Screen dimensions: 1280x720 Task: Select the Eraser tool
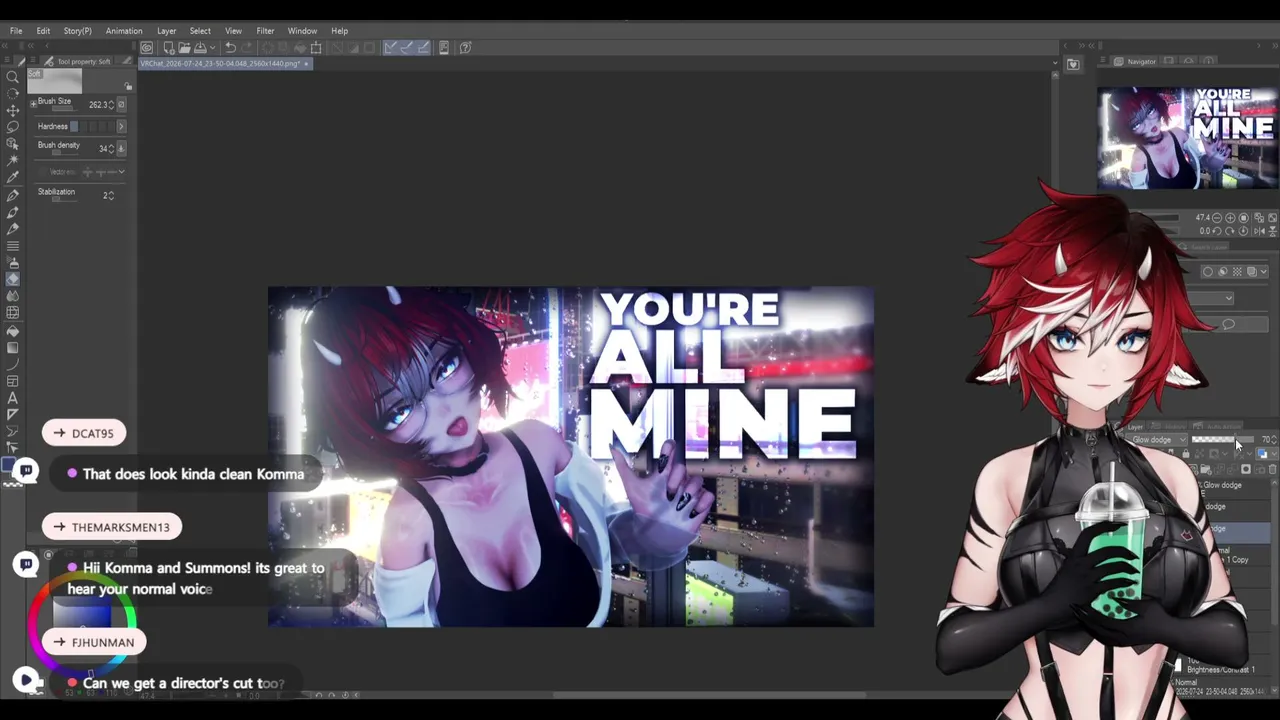13,279
